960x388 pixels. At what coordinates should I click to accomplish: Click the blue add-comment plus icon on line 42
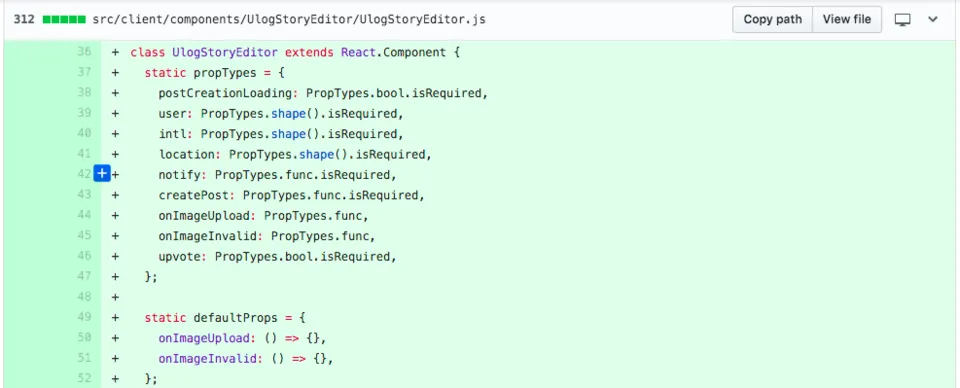click(102, 174)
